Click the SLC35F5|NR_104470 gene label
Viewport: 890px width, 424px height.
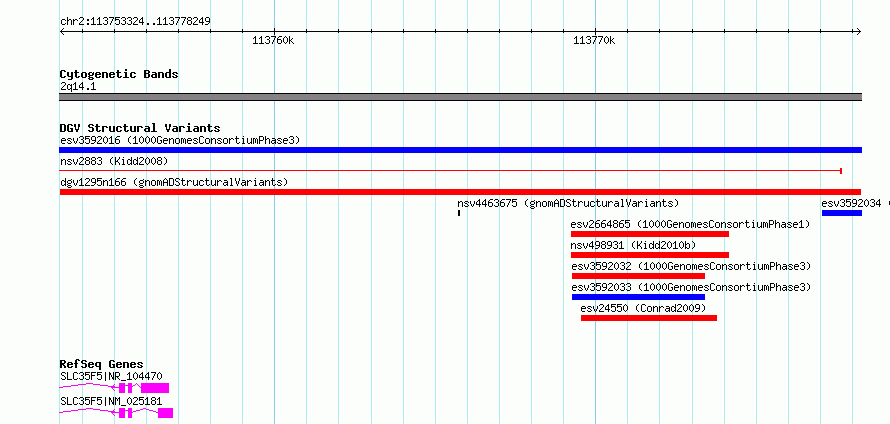tap(111, 376)
